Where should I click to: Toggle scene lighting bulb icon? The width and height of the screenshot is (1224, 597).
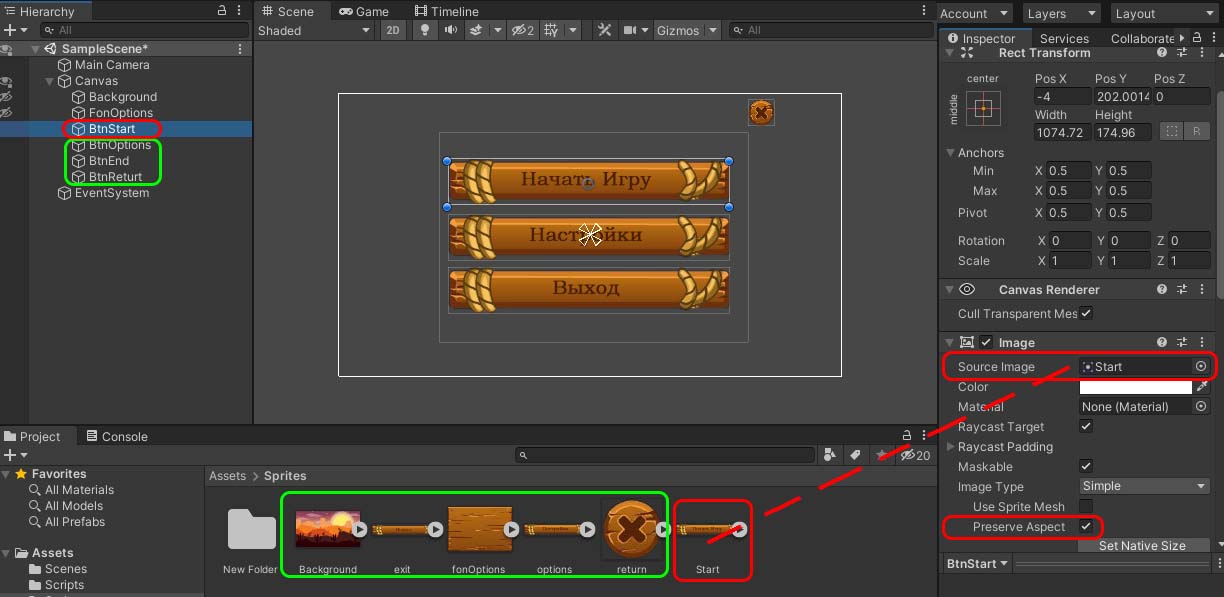[x=423, y=30]
